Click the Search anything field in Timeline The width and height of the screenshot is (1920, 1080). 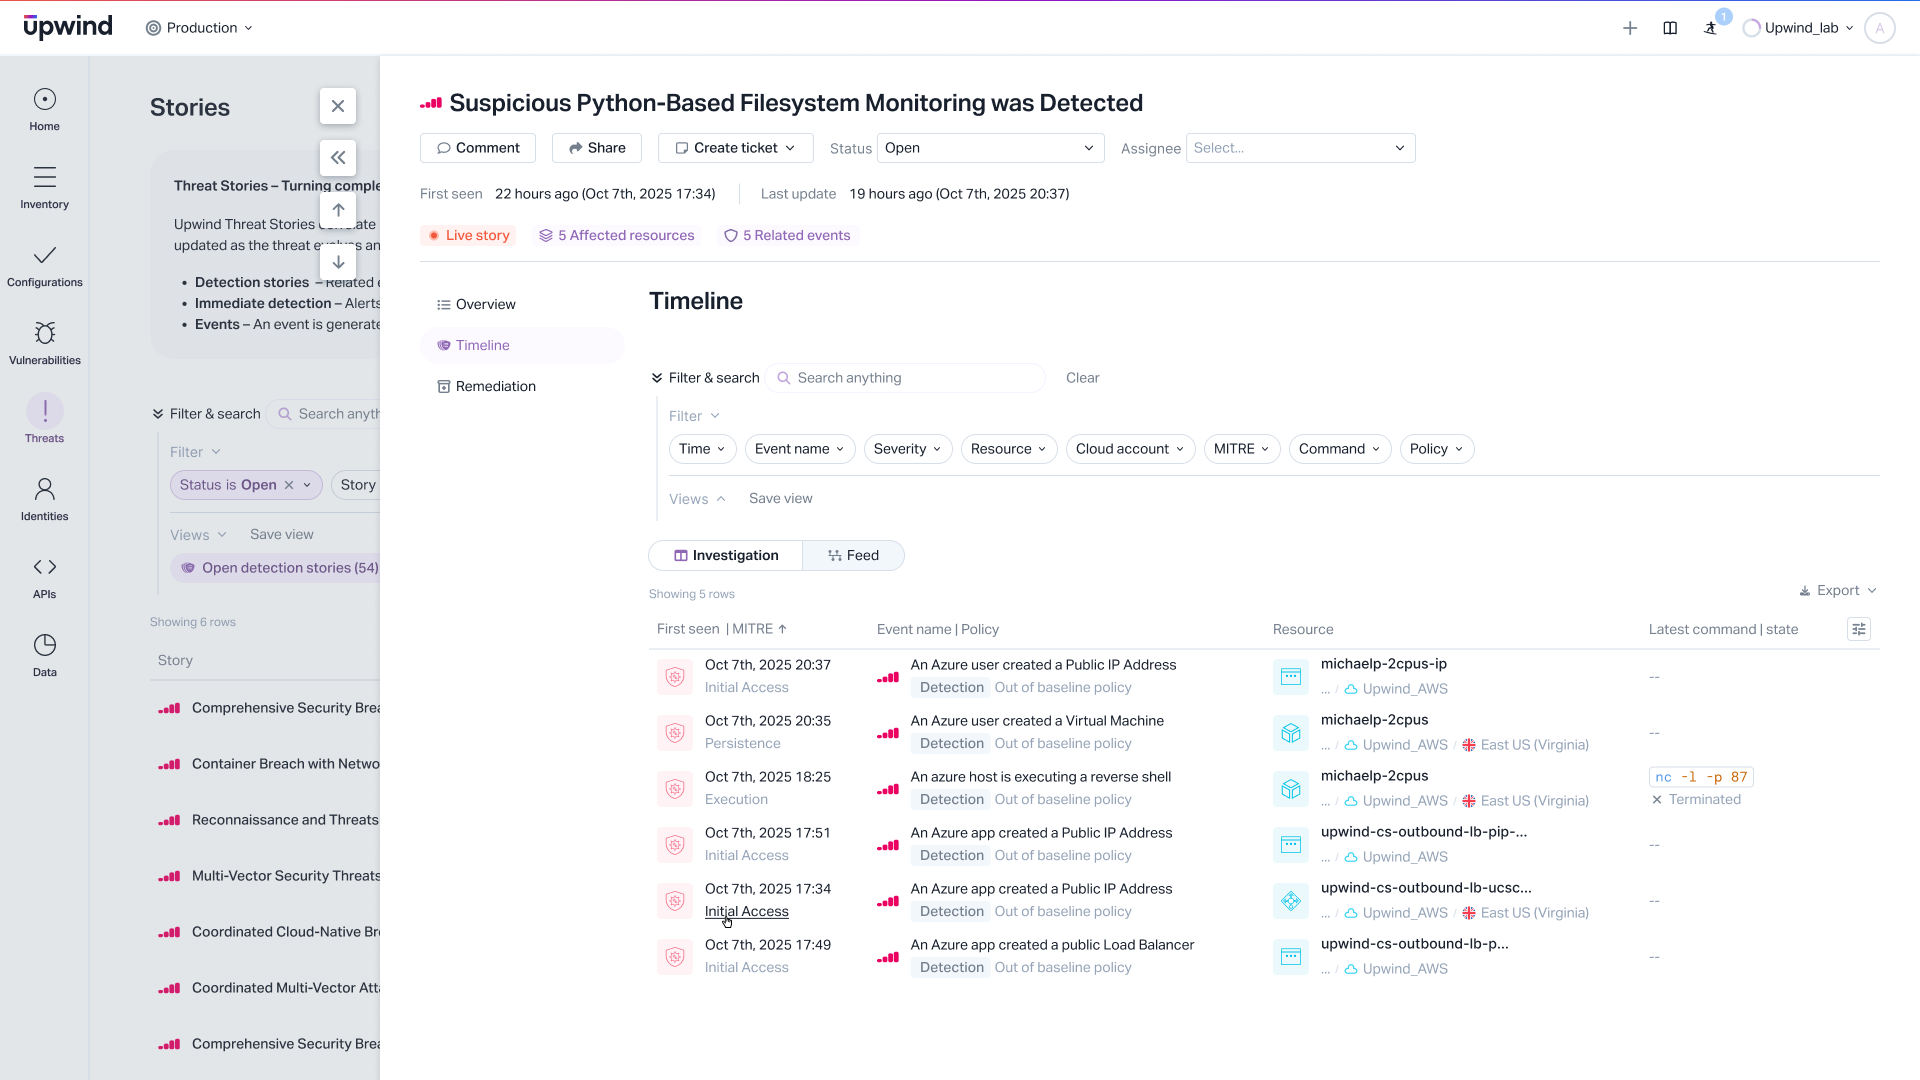[910, 378]
